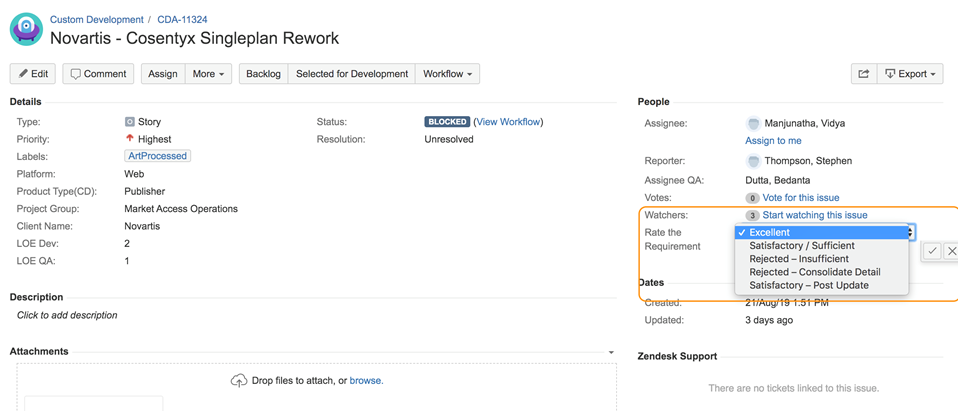
Task: Cancel rating with the X button
Action: [951, 251]
